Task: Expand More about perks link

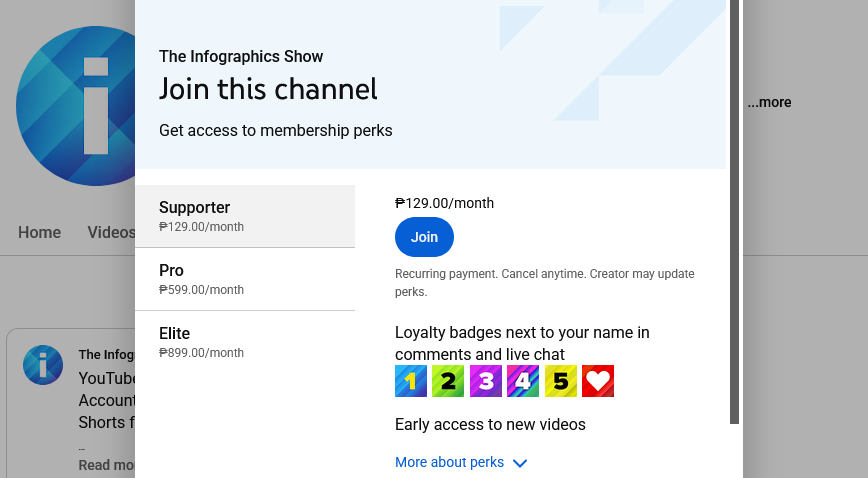Action: [449, 462]
